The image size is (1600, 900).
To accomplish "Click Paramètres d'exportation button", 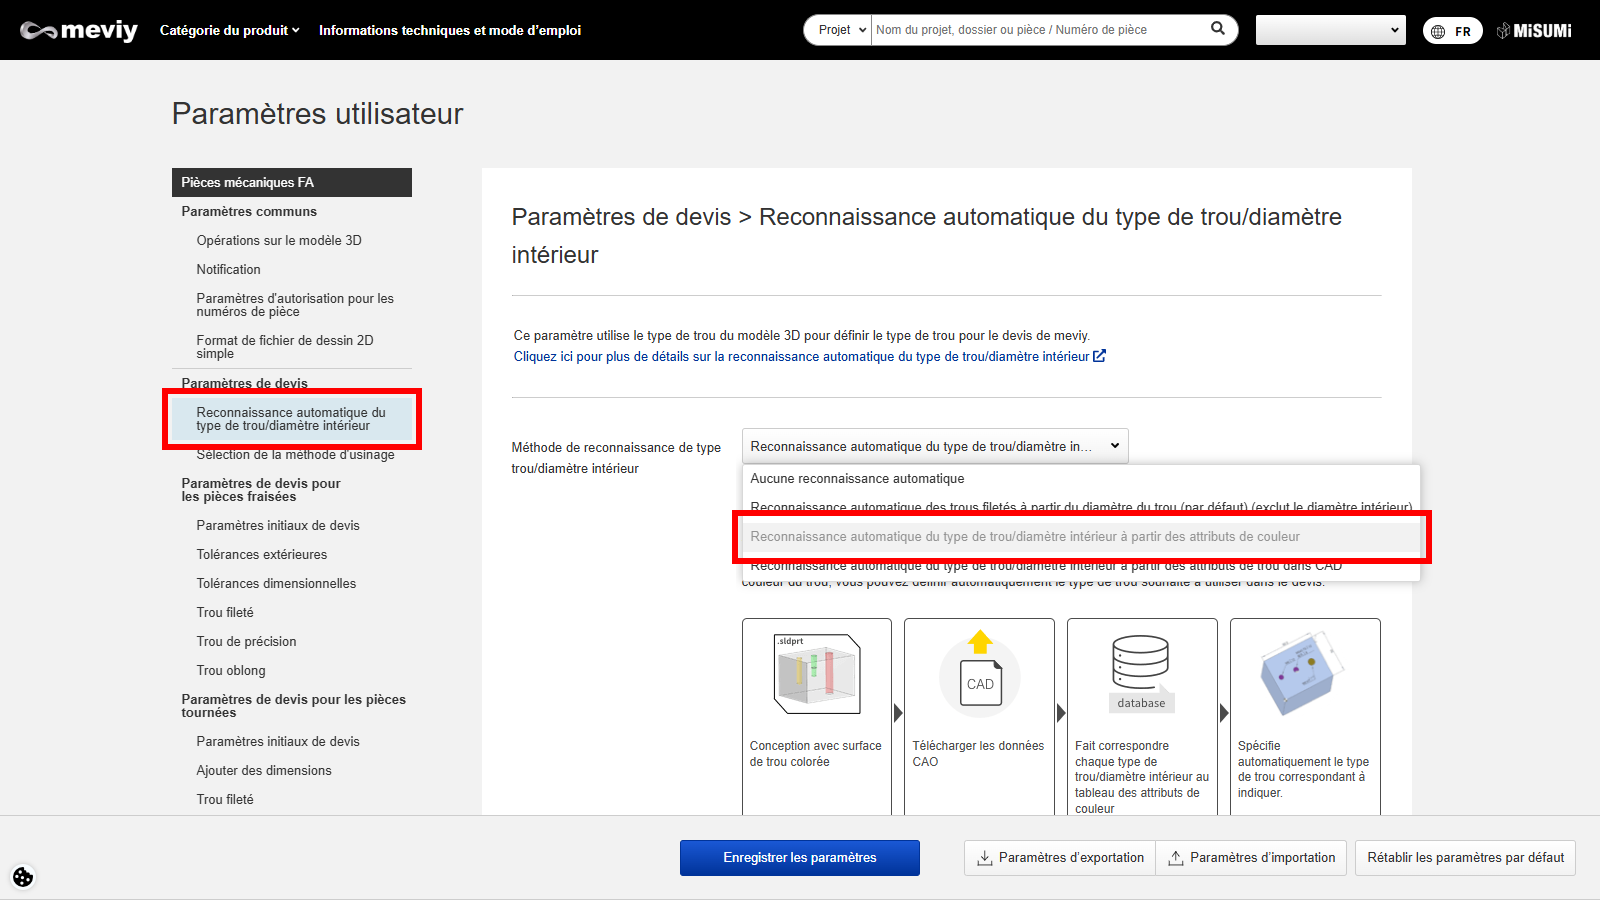I will [x=1060, y=858].
